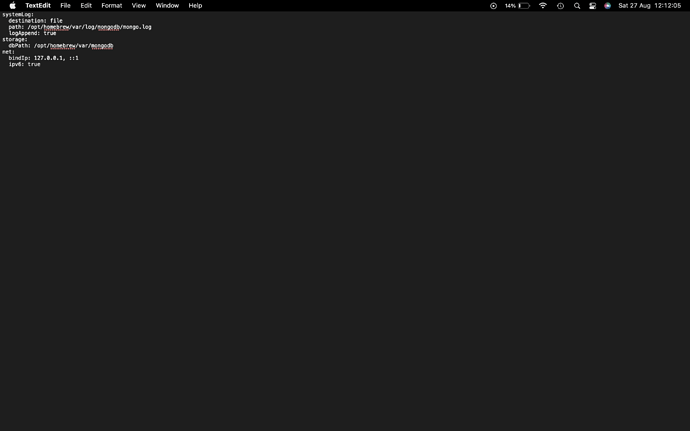Screen dimensions: 690x431
Task: Click the date and time Sat 27 Aug
Action: 650,6
